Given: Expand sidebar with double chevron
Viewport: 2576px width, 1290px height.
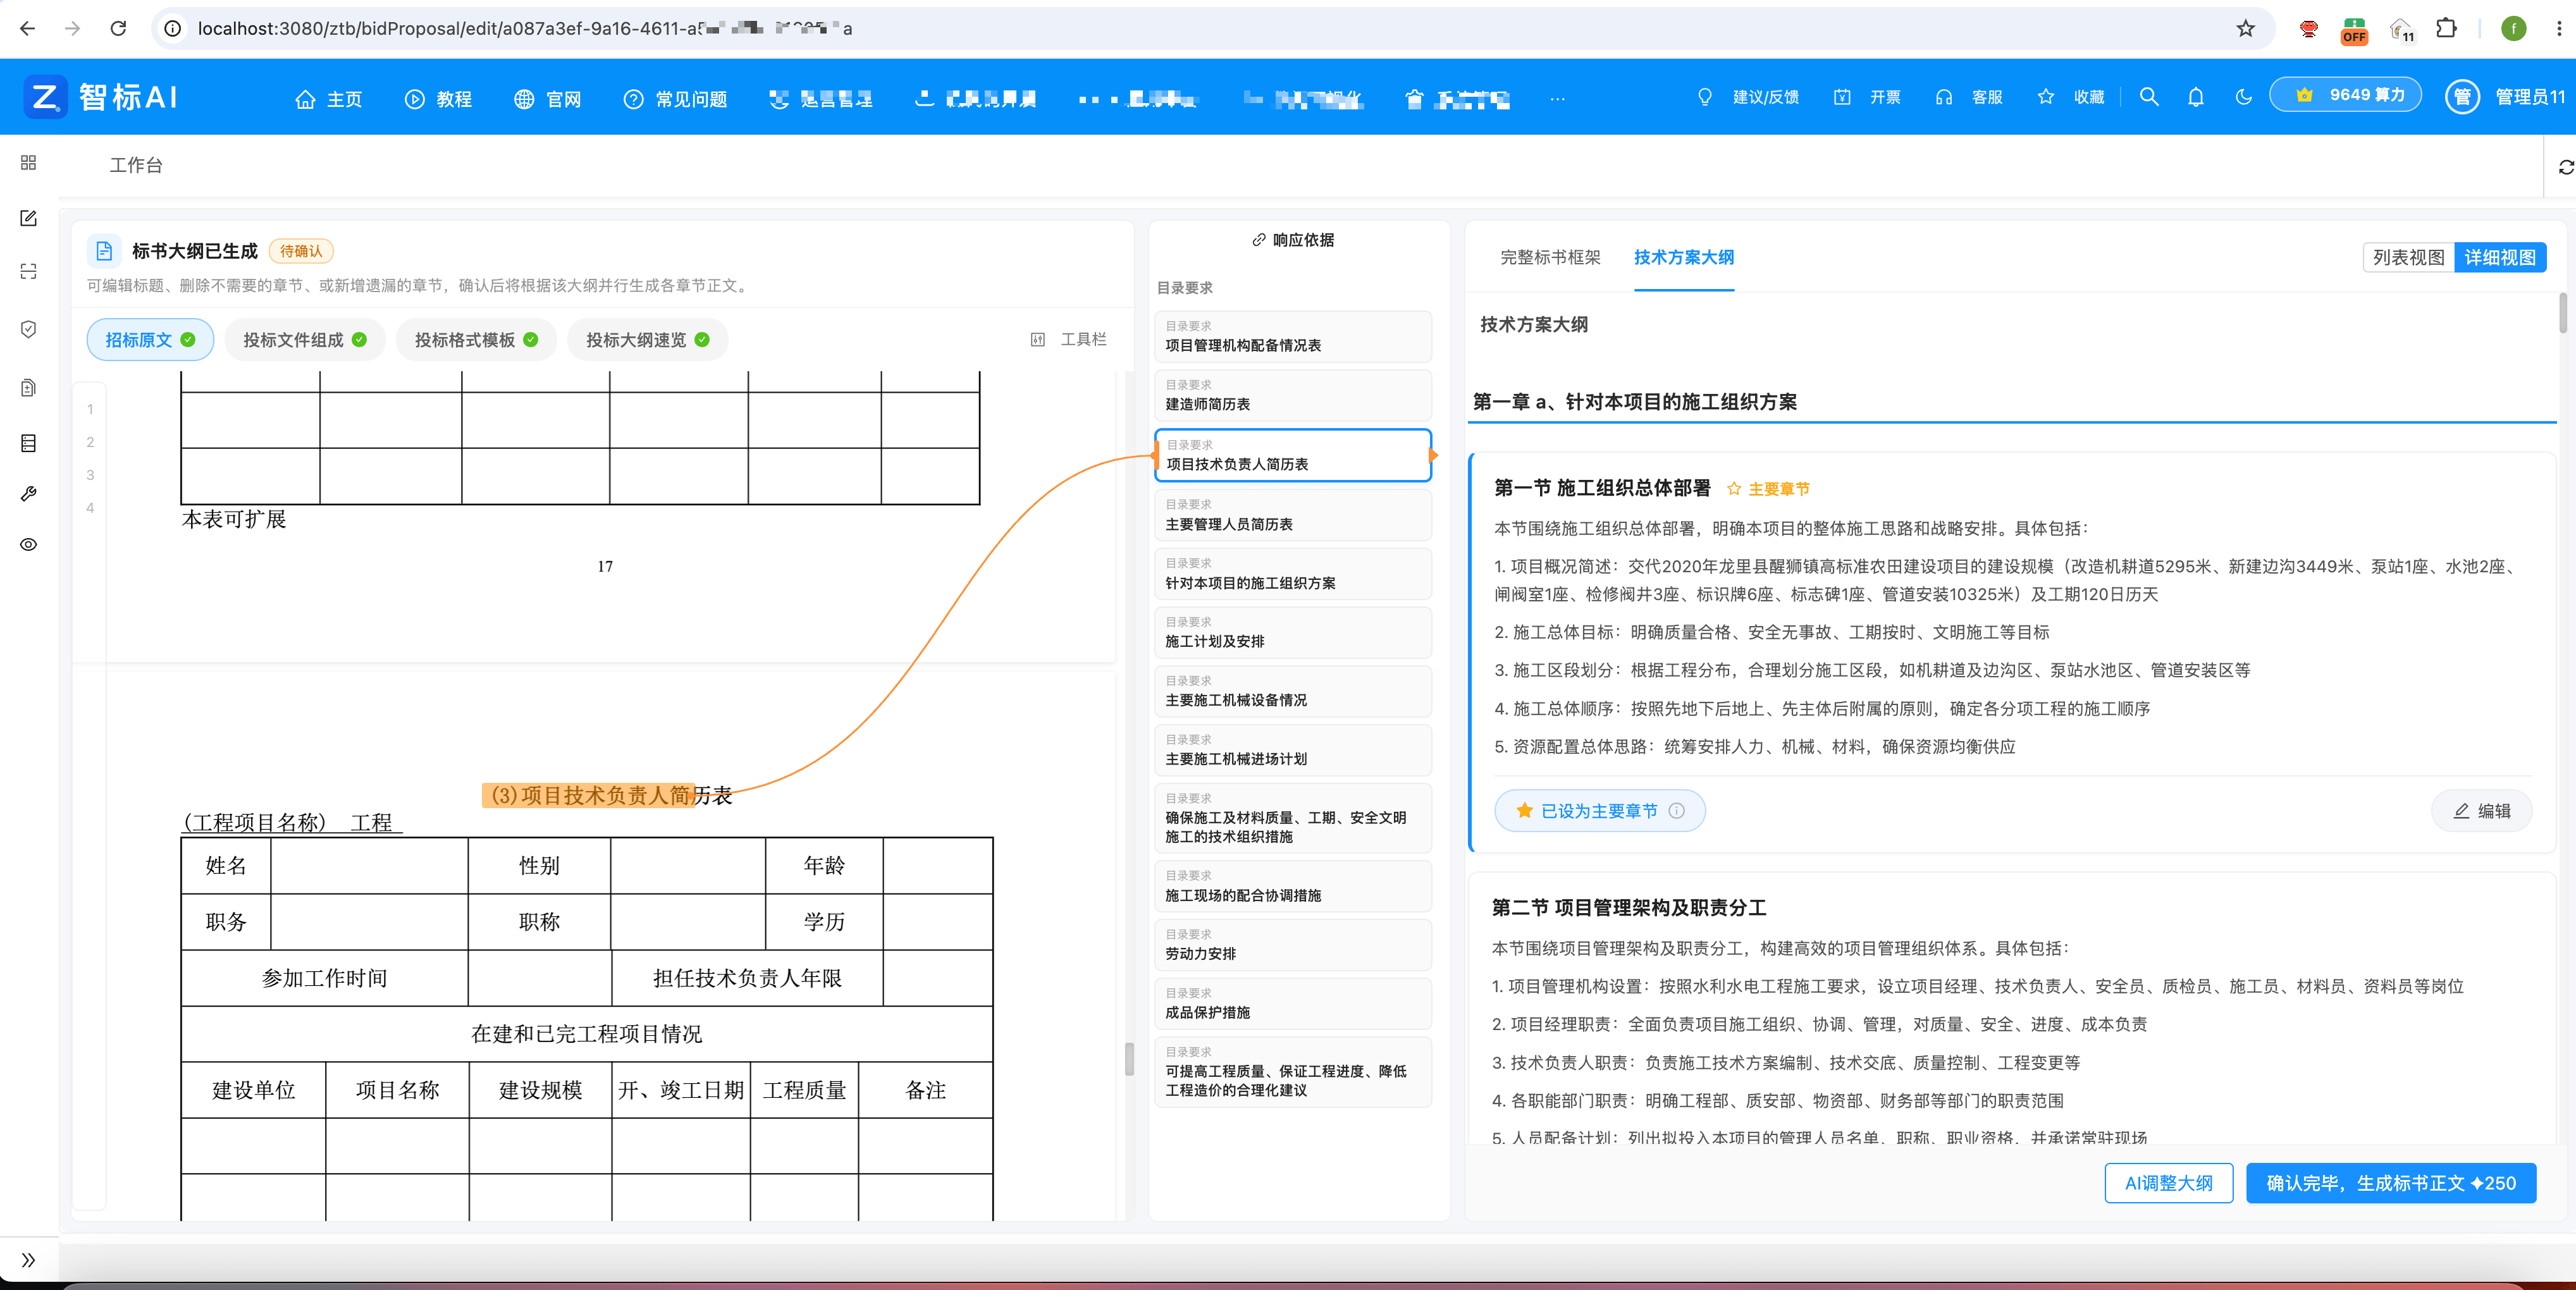Looking at the screenshot, I should 28,1259.
